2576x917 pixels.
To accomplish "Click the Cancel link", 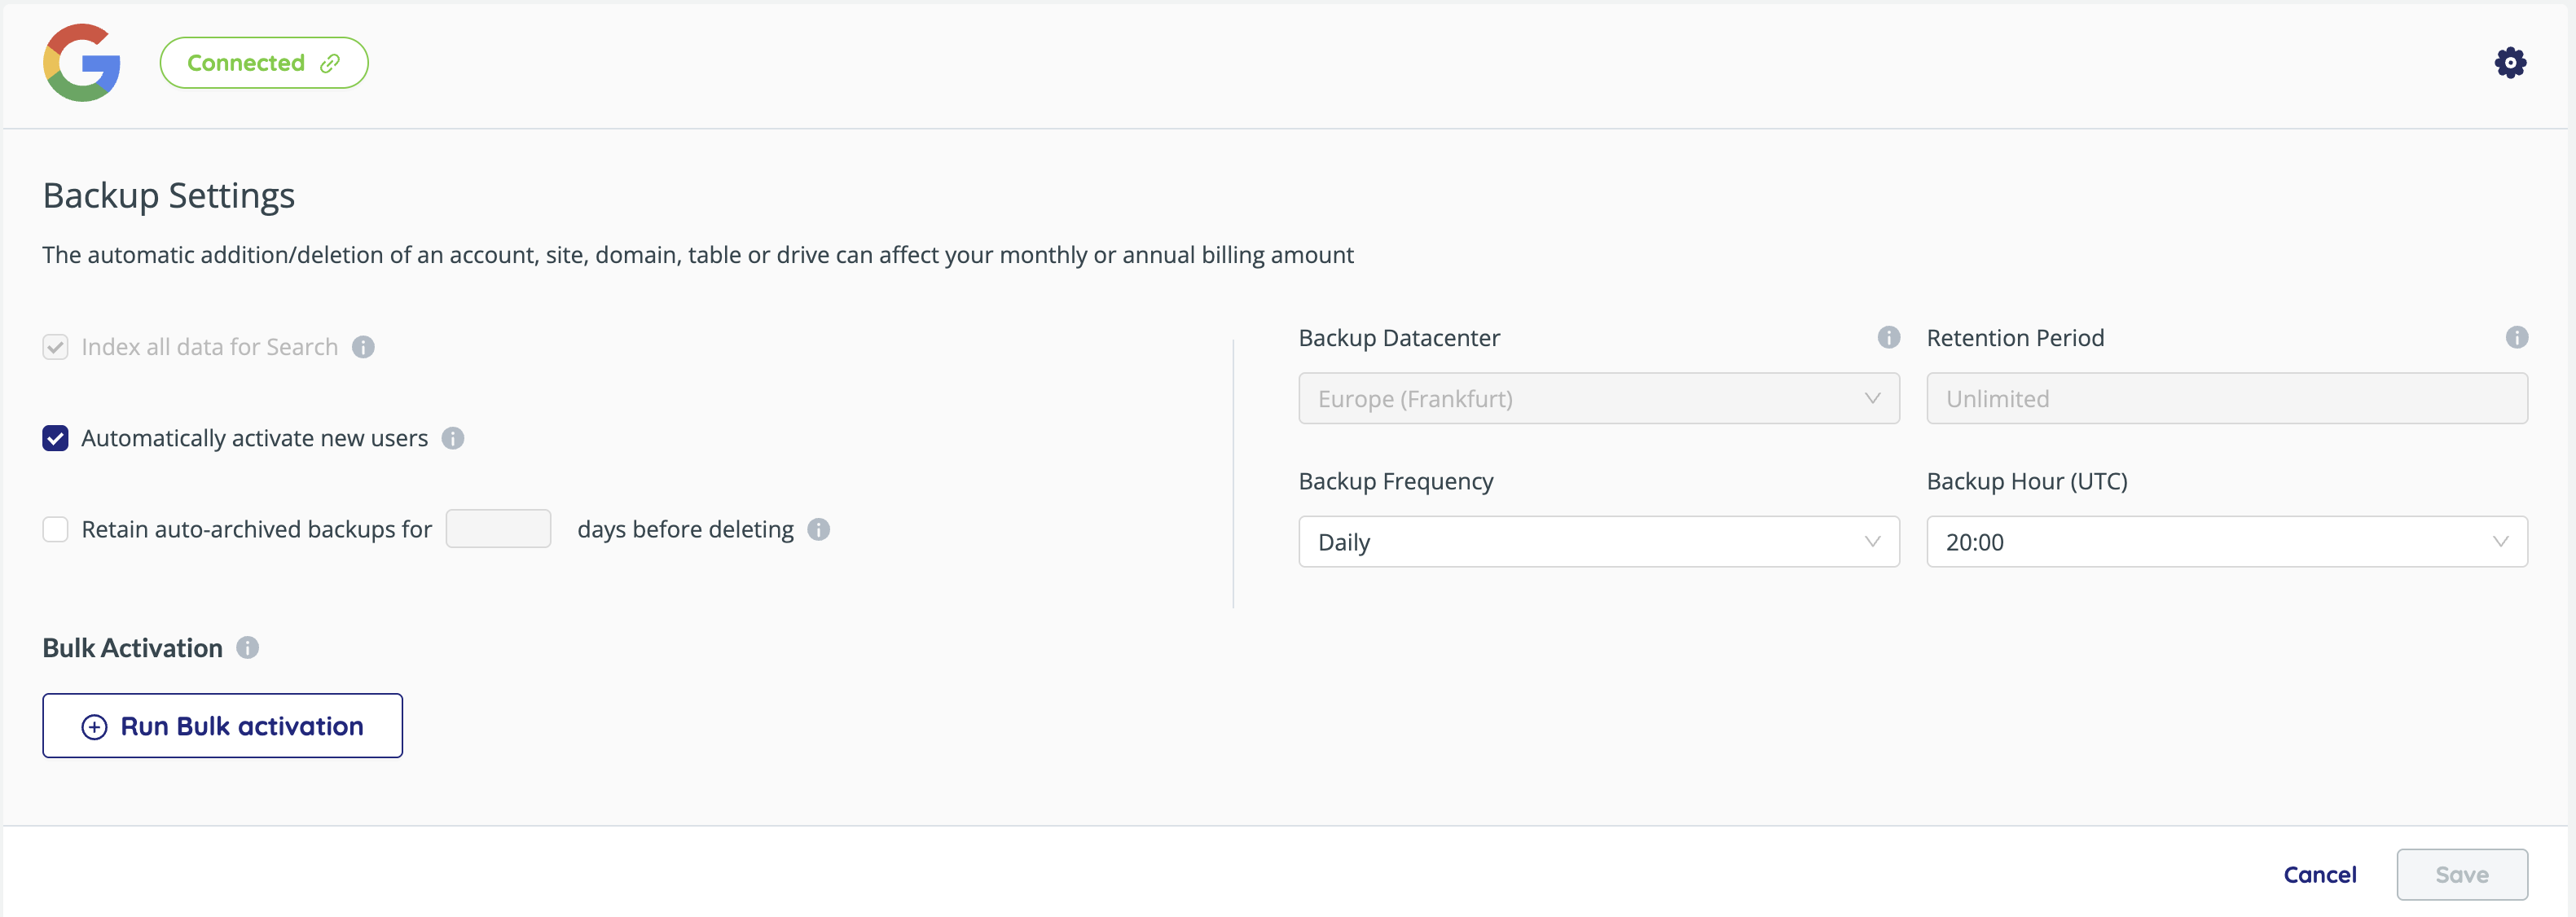I will click(2319, 875).
